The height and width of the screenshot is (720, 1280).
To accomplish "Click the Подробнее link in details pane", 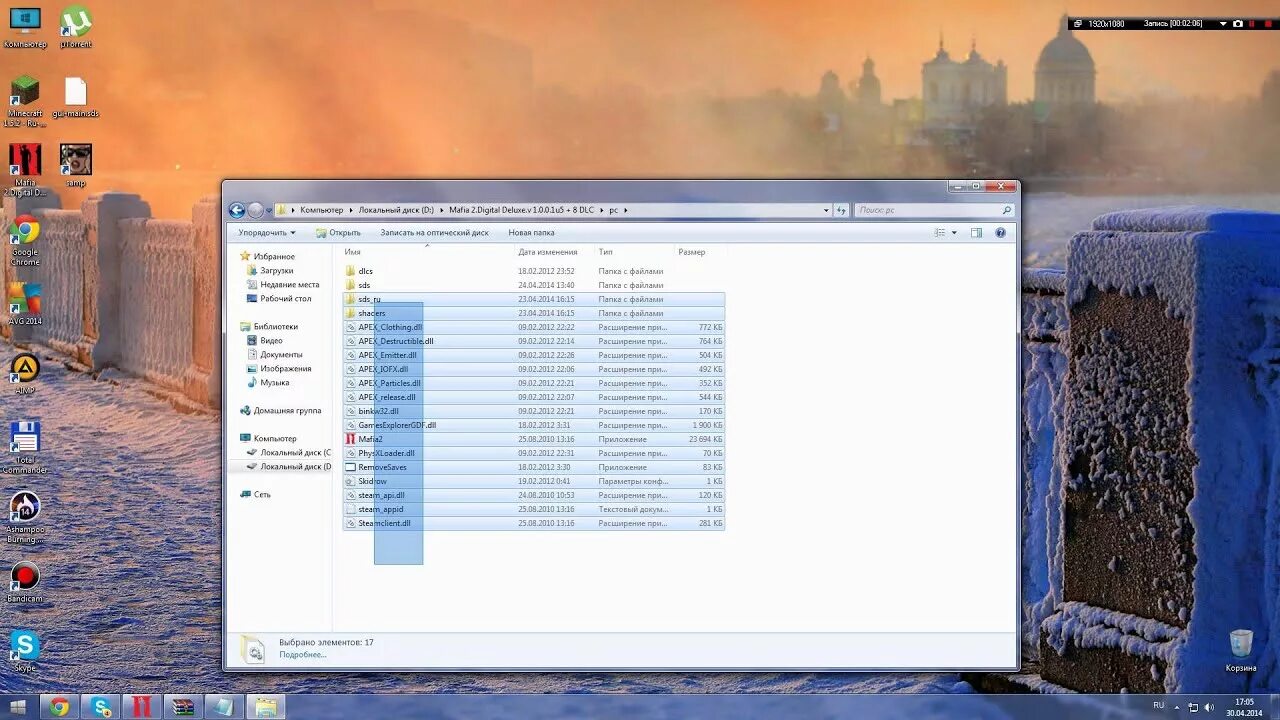I will pos(302,655).
